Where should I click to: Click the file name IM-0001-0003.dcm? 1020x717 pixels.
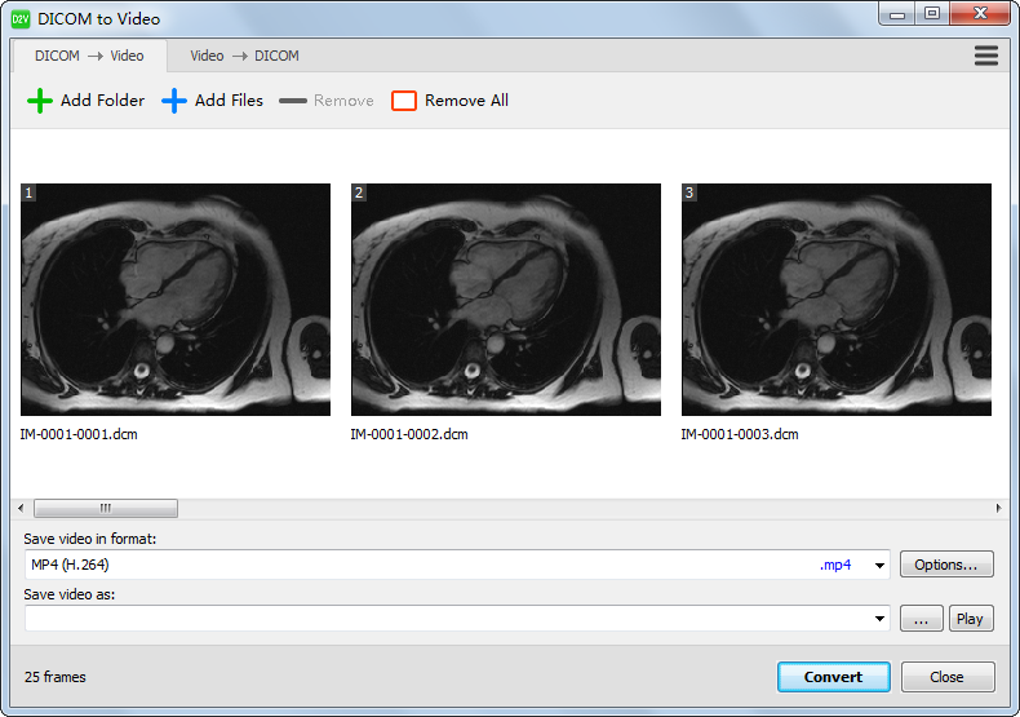740,434
